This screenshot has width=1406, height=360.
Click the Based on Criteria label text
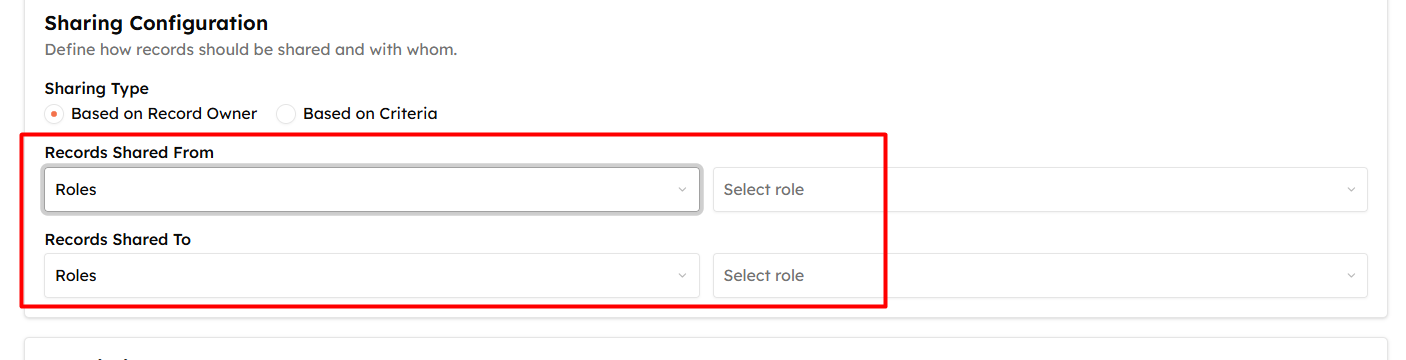[x=370, y=114]
